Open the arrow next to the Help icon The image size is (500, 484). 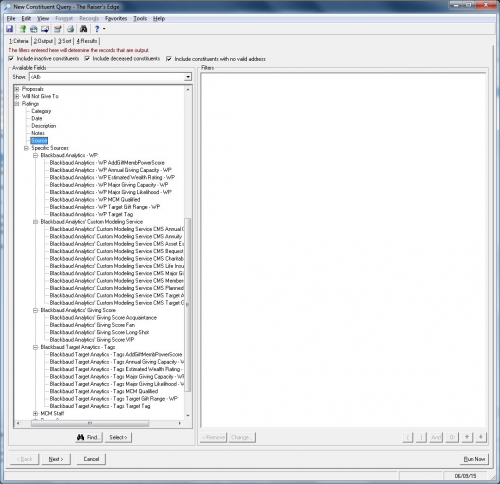(104, 29)
